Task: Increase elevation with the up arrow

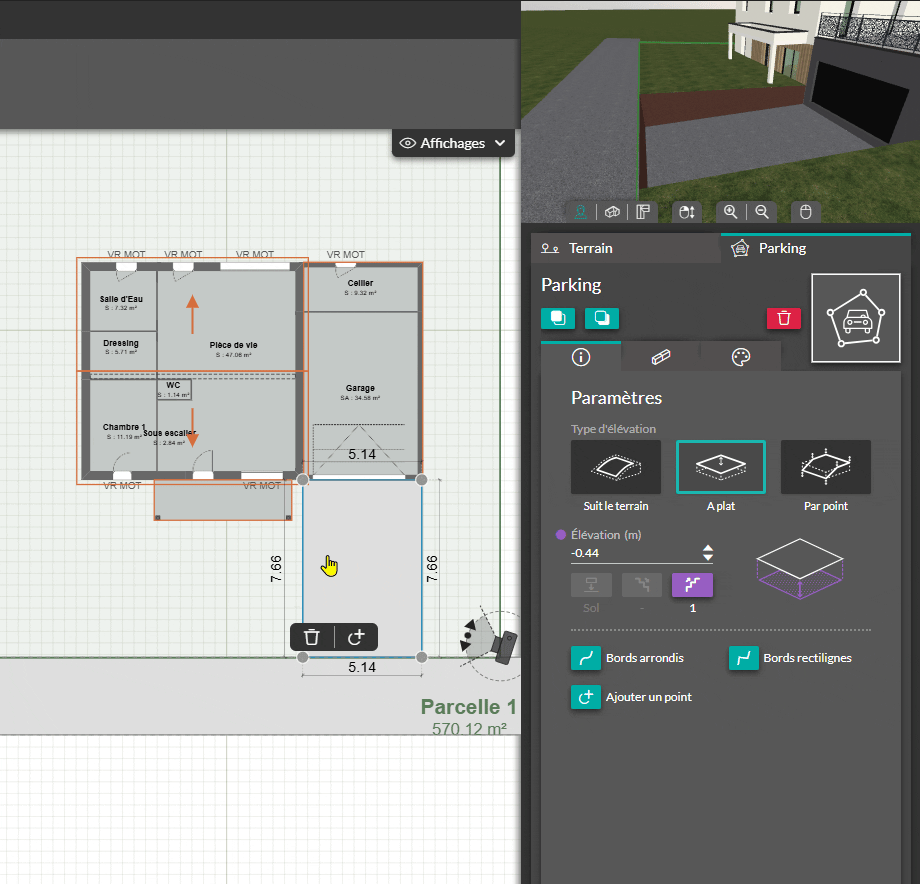Action: tap(708, 548)
